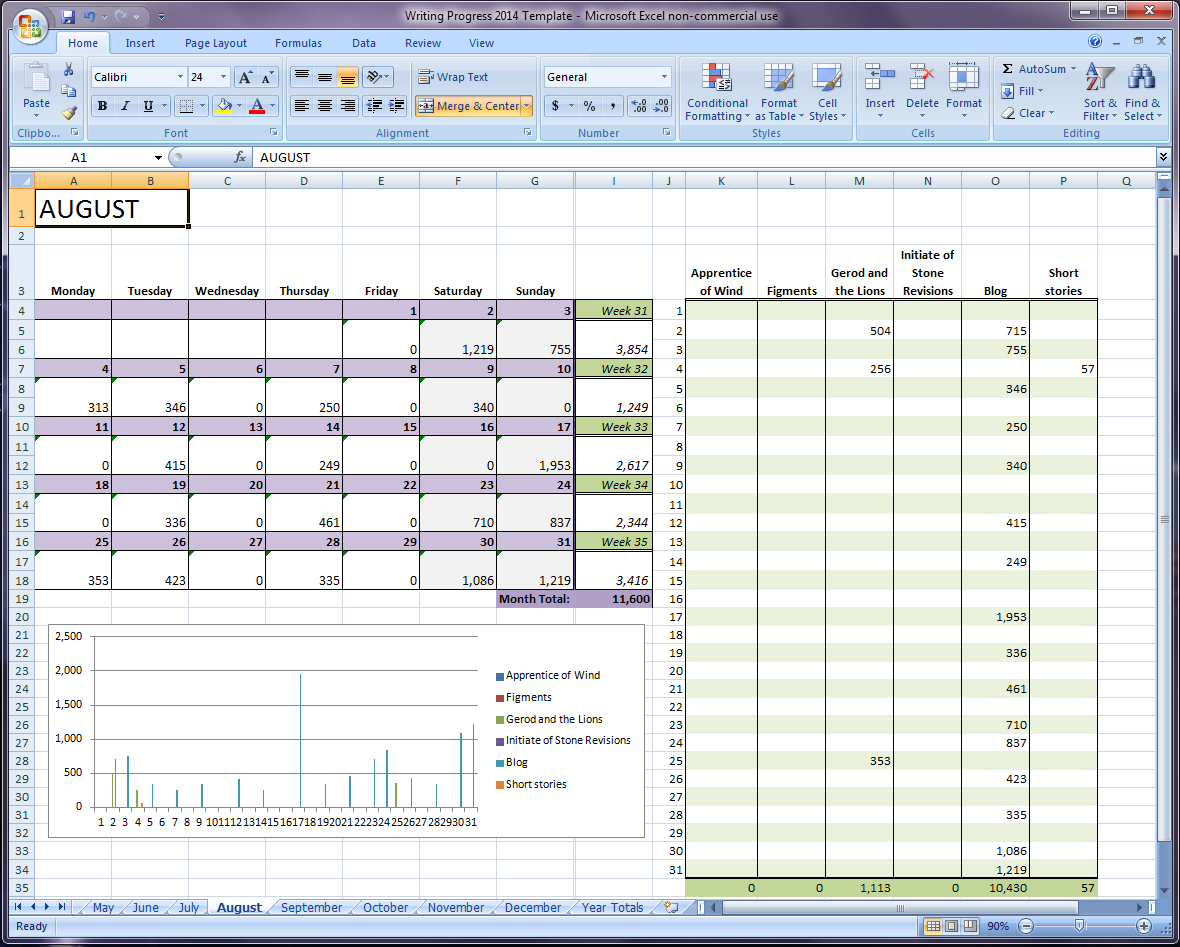Toggle Italic formatting
The width and height of the screenshot is (1180, 947).
pos(125,106)
